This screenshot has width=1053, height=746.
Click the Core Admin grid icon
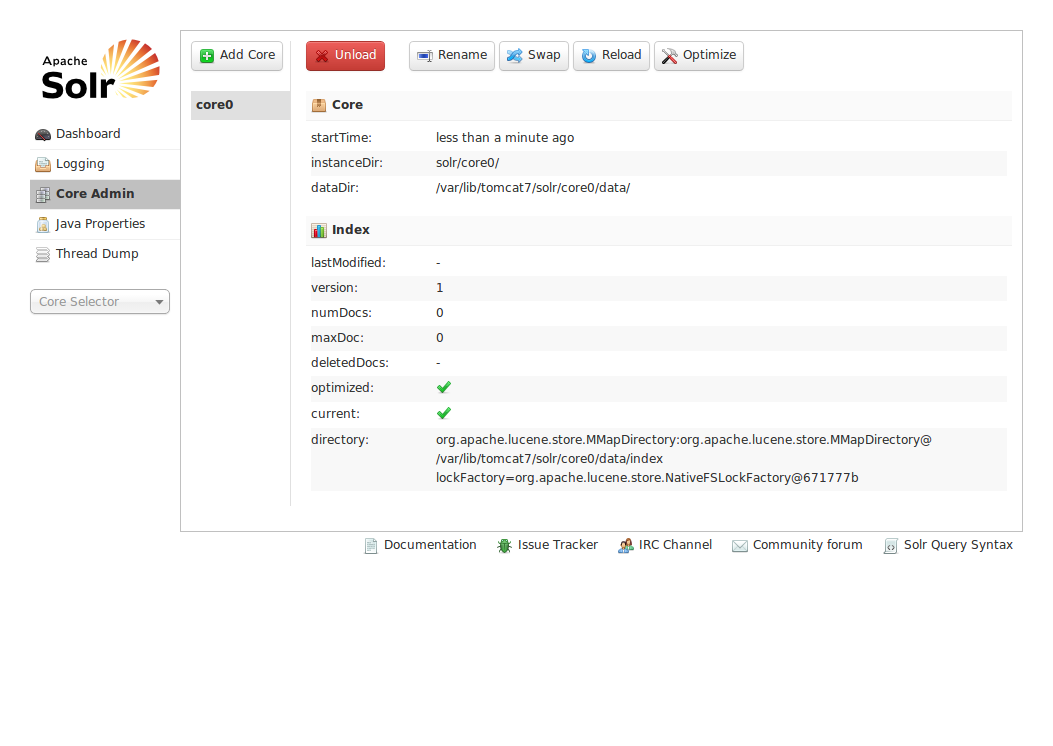[x=43, y=195]
